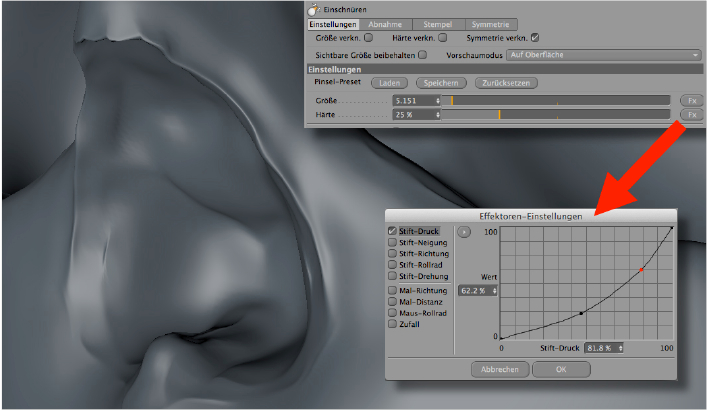Viewport: 709px width, 410px height.
Task: Enable the Zufall effector checkbox
Action: [391, 325]
